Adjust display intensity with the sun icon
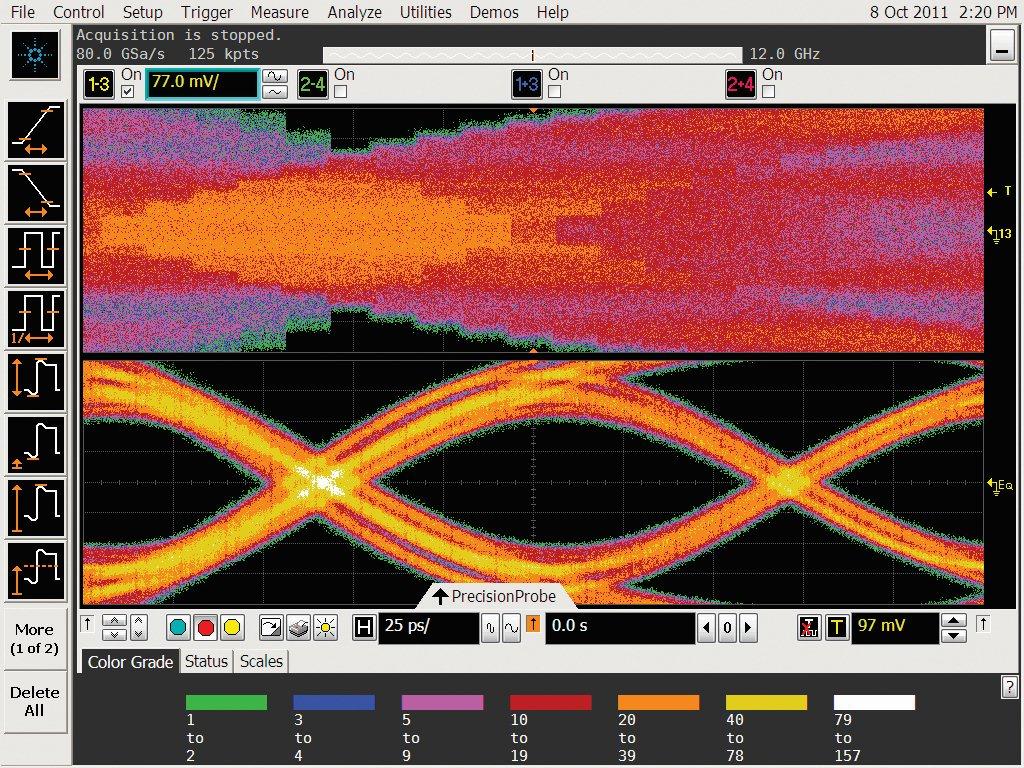The image size is (1024, 768). tap(325, 628)
